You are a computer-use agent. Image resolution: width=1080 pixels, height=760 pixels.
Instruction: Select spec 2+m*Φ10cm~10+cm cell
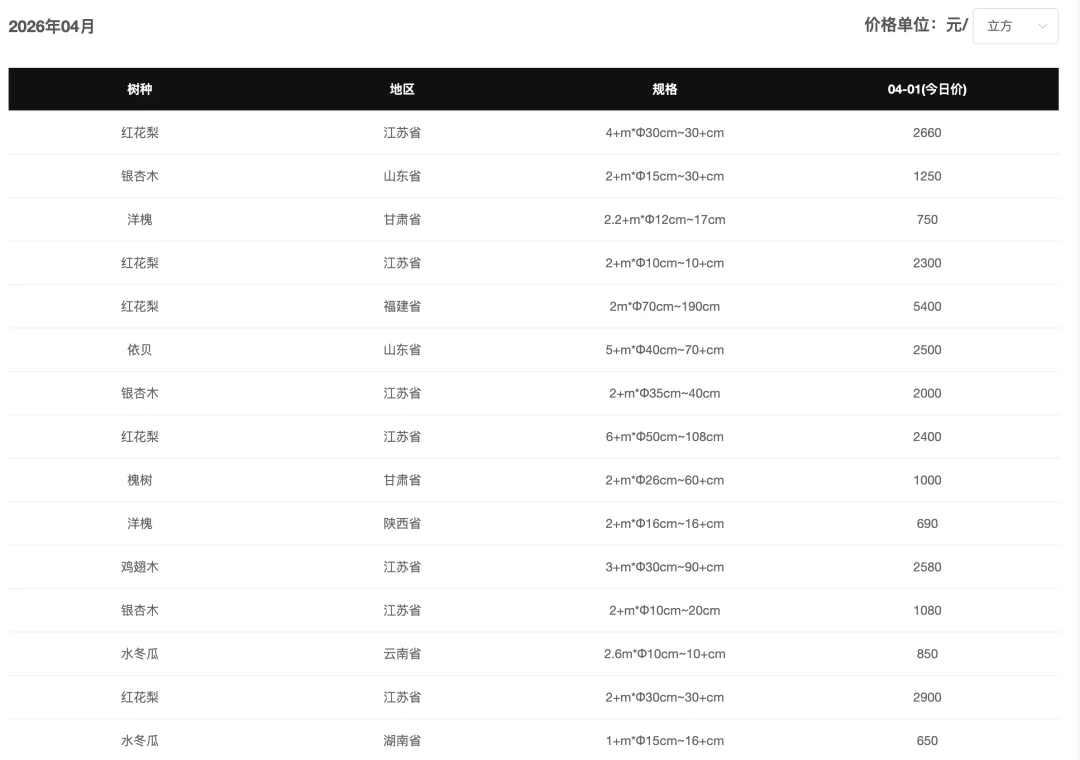click(665, 263)
